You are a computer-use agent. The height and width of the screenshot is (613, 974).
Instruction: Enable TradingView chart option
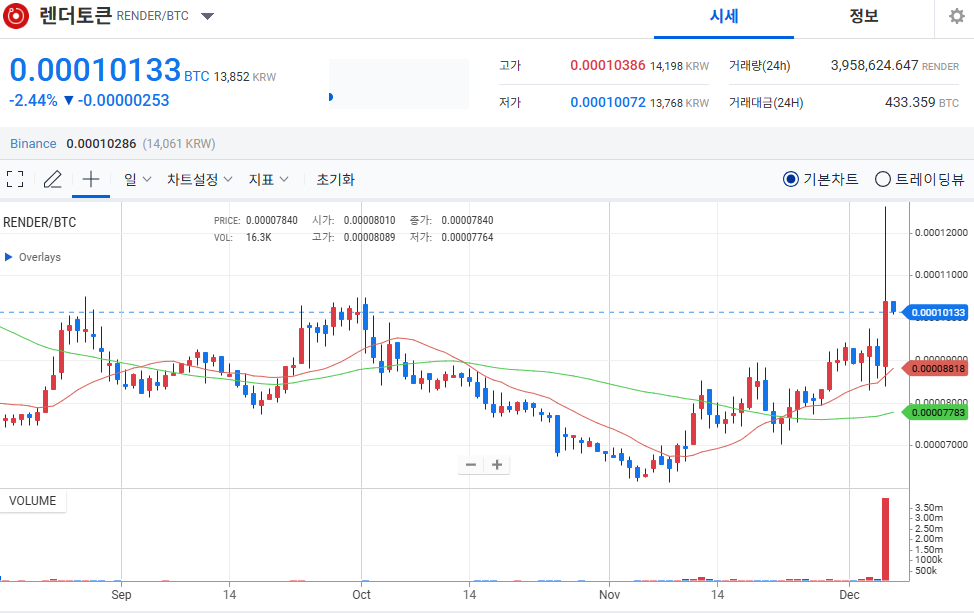(883, 179)
